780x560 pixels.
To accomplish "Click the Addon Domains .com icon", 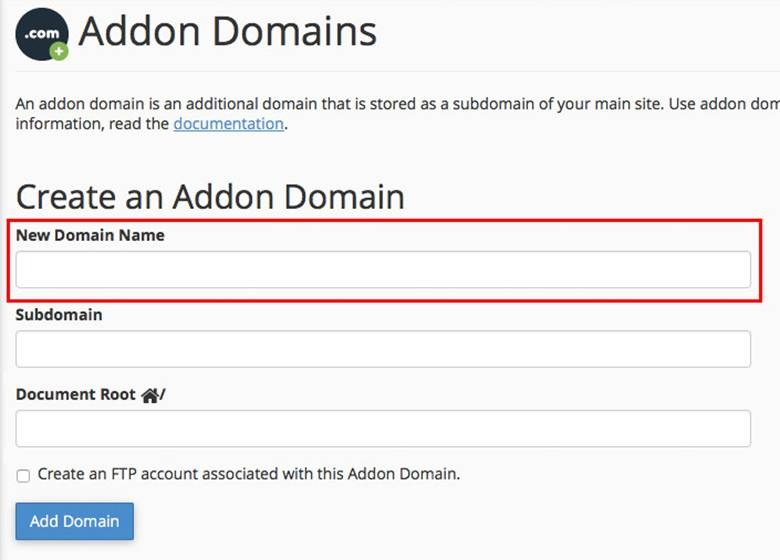I will (x=40, y=32).
